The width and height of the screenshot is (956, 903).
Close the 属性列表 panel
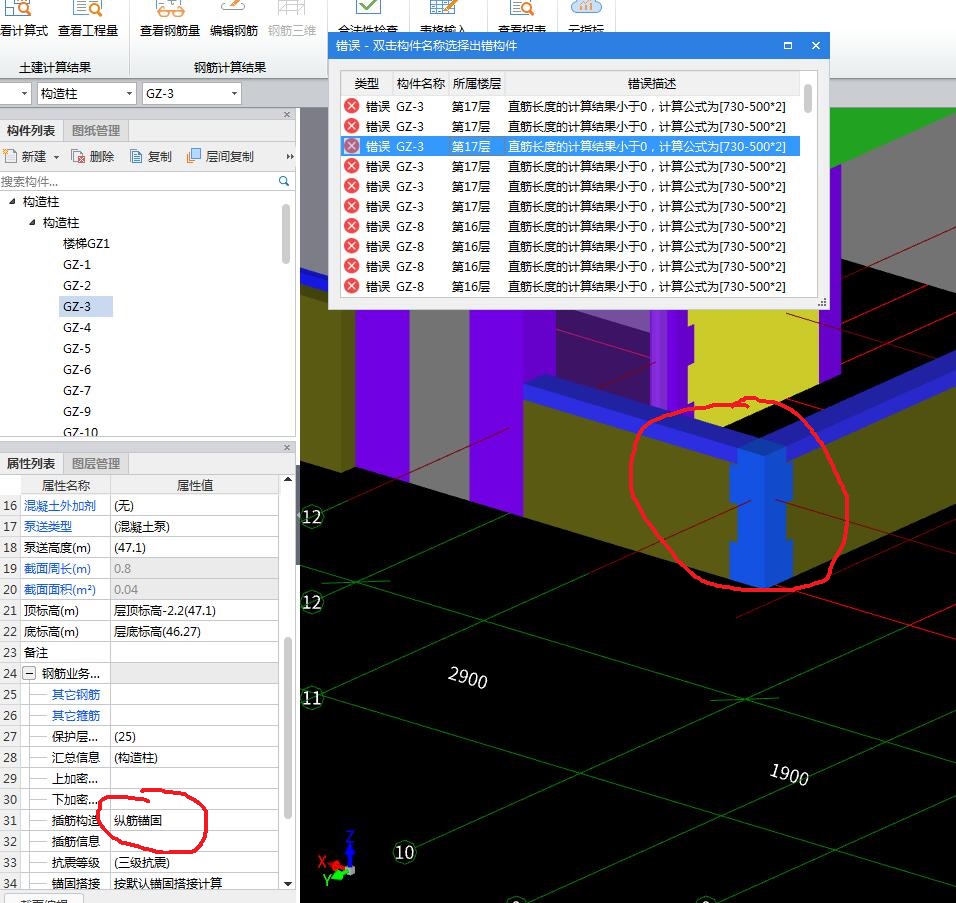point(287,448)
